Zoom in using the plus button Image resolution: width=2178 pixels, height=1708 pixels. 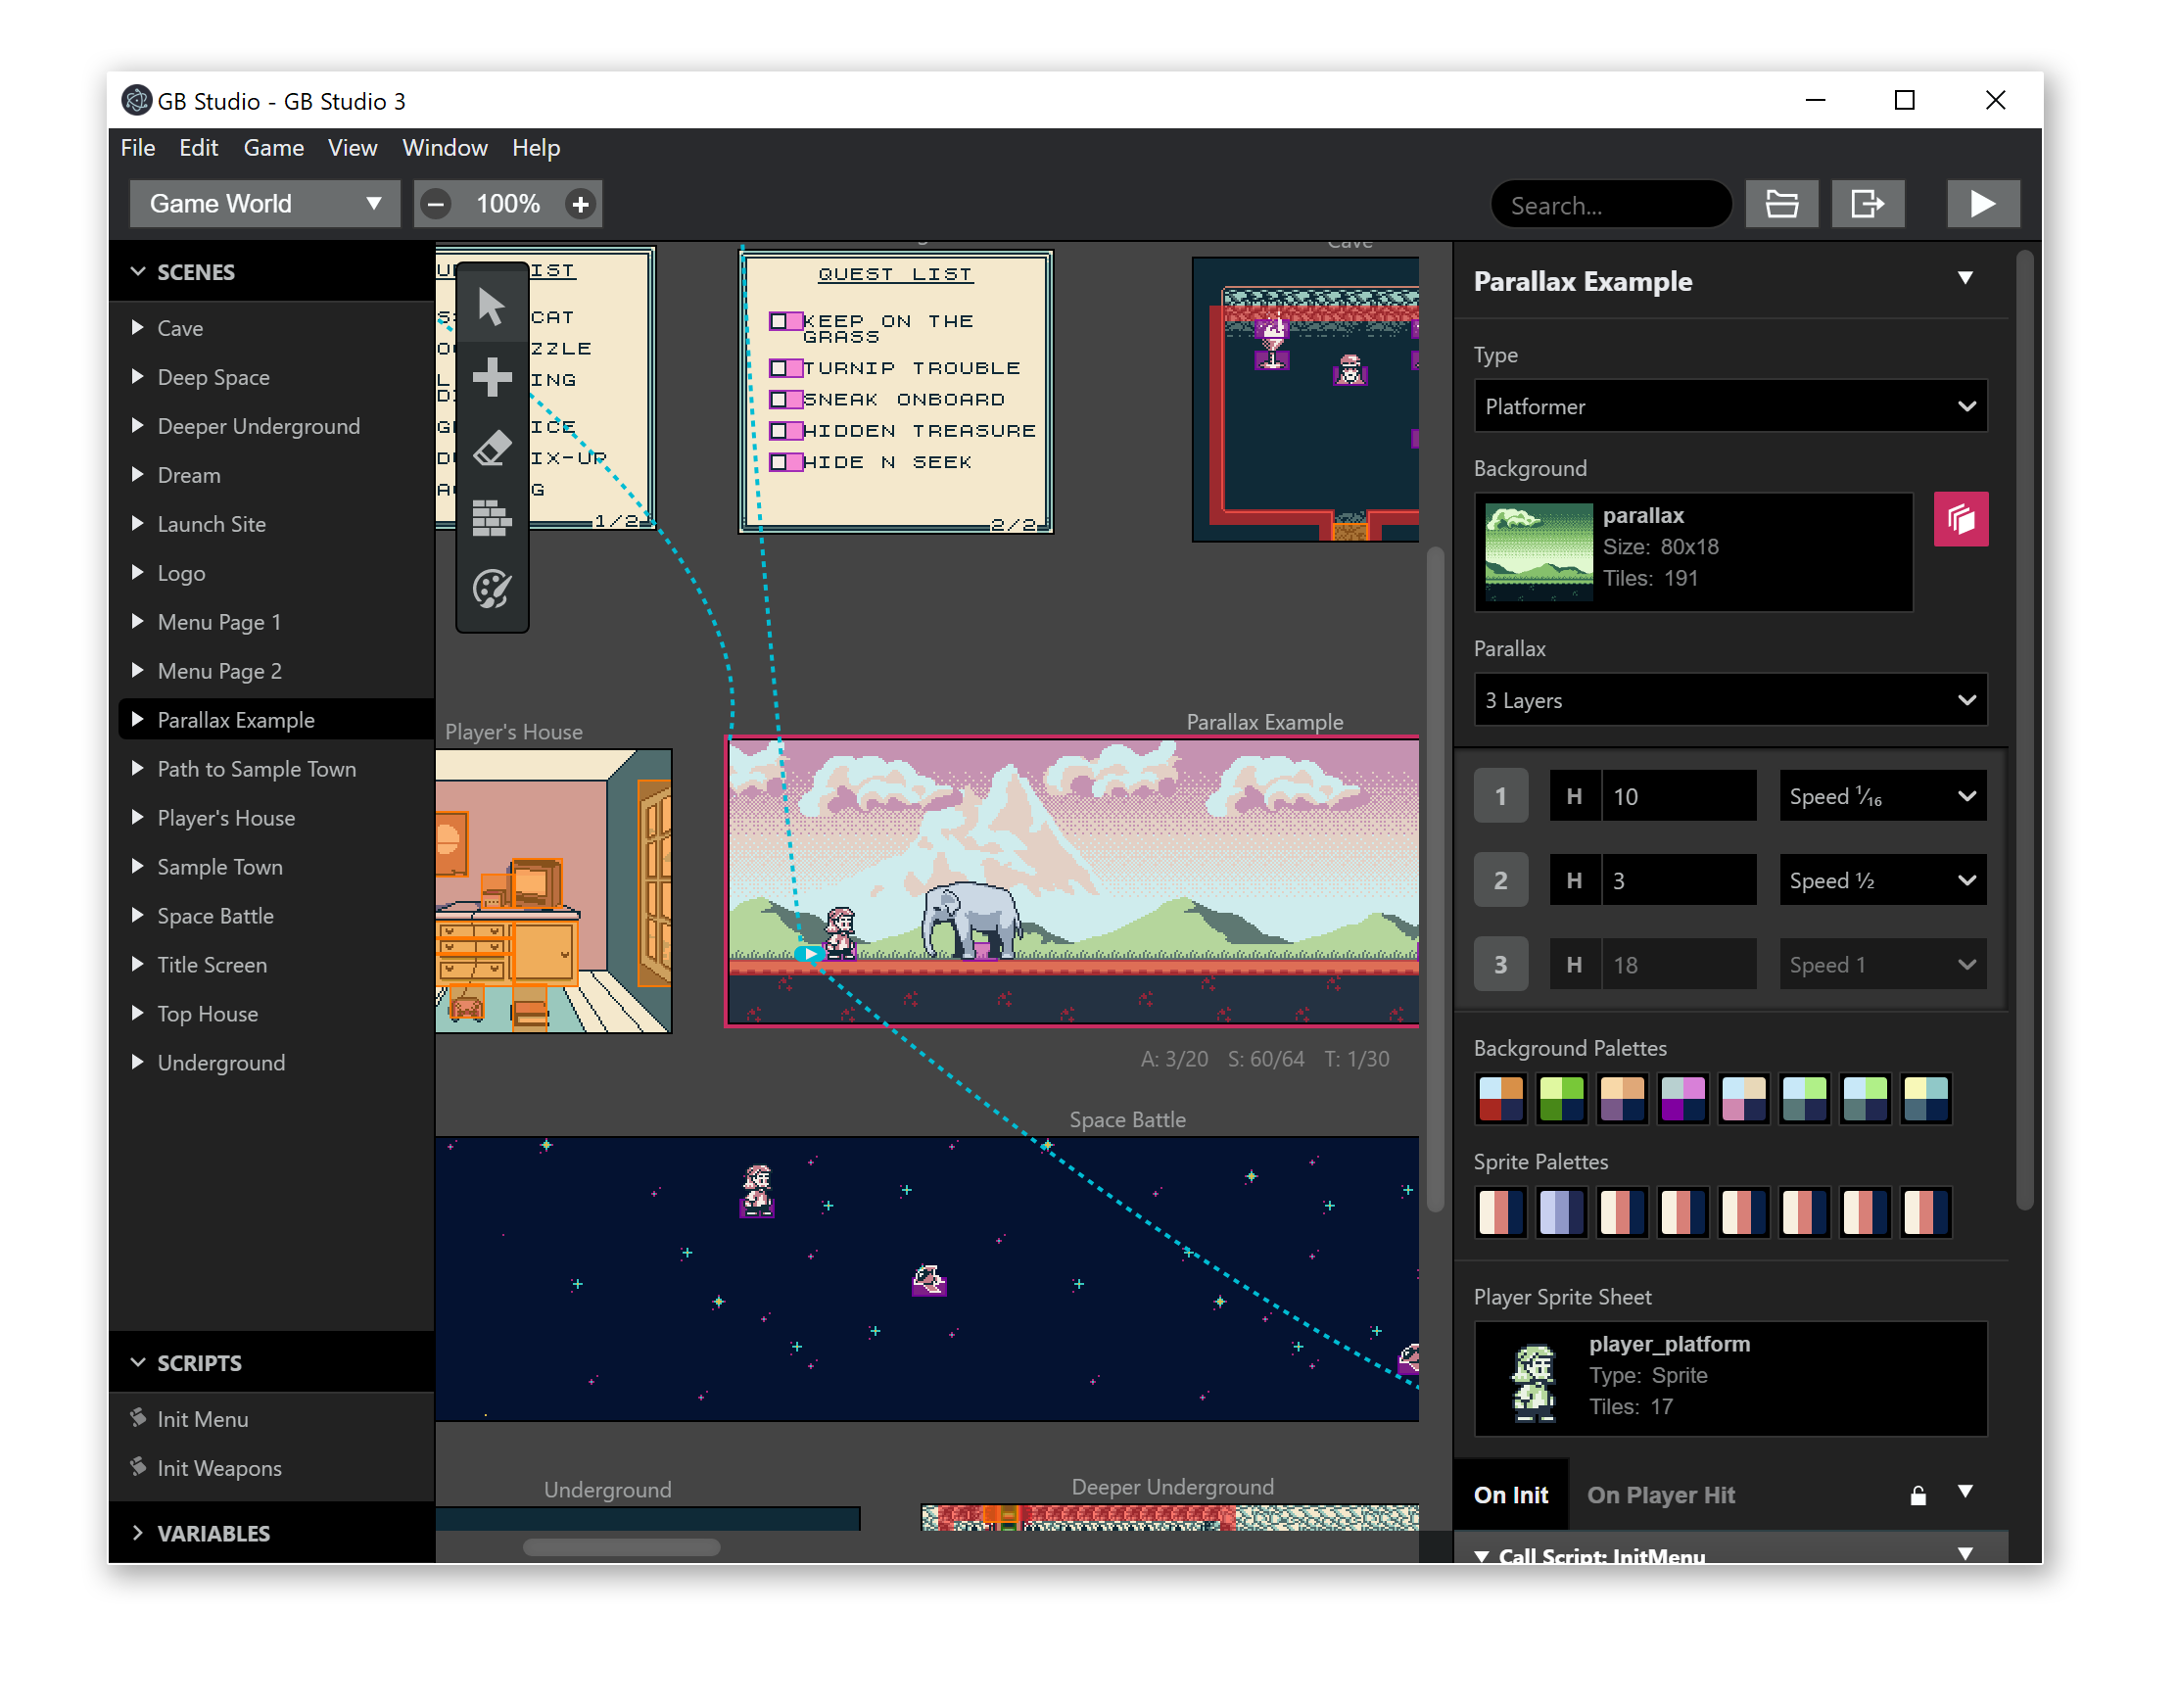coord(581,203)
